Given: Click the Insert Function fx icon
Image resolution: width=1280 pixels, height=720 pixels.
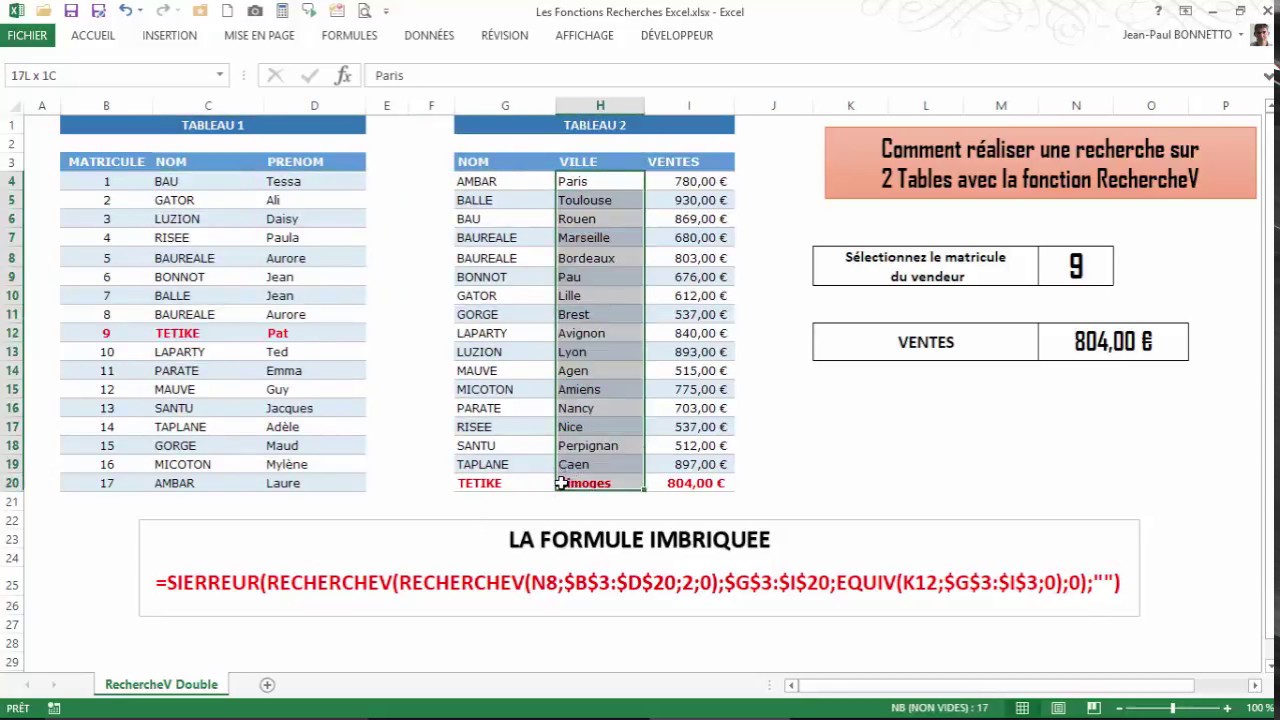Looking at the screenshot, I should pos(343,75).
